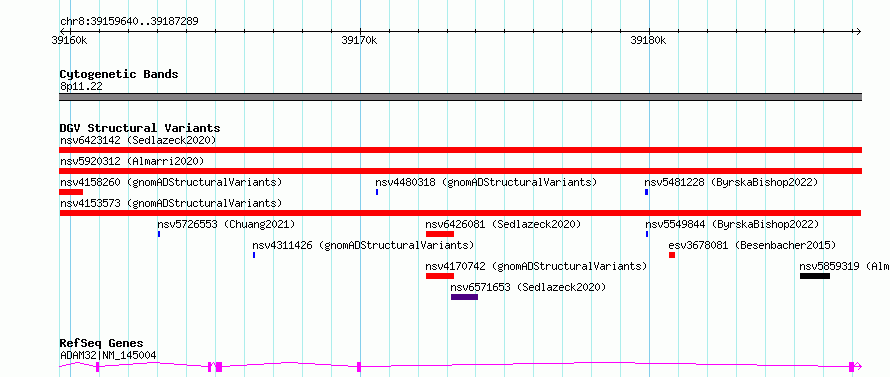
Task: Click the nsv6423142 (Sedlazeck2020) variant label
Action: point(138,140)
